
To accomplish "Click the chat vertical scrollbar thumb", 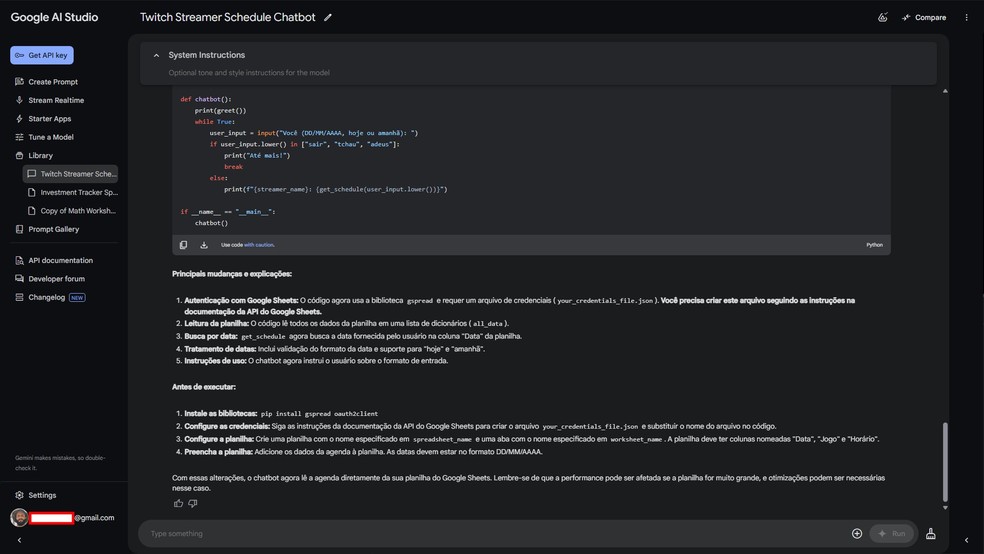I will pos(945,462).
